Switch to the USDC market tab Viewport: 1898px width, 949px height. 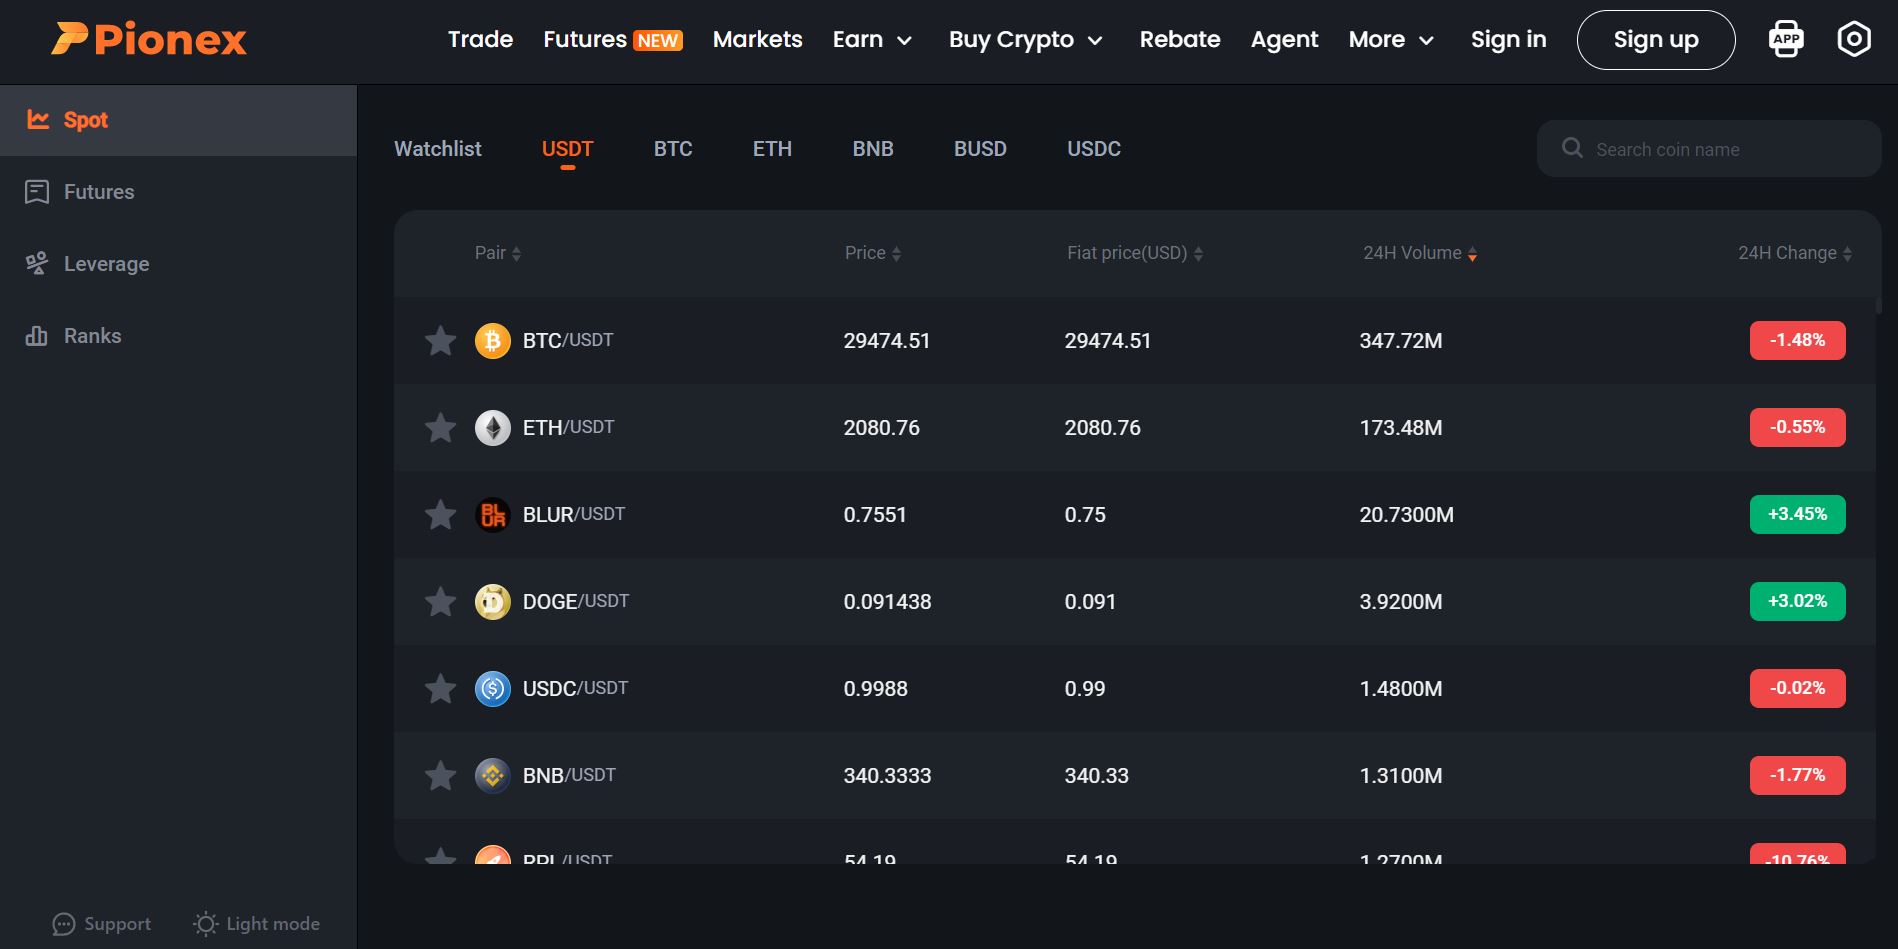click(1094, 149)
